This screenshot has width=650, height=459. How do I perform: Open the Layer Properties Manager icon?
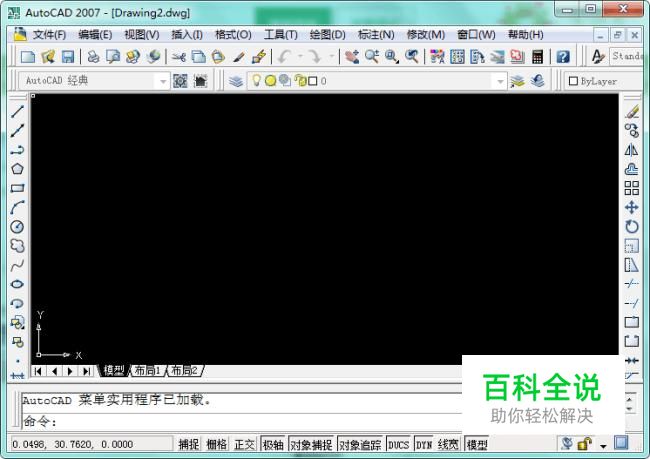(x=236, y=81)
